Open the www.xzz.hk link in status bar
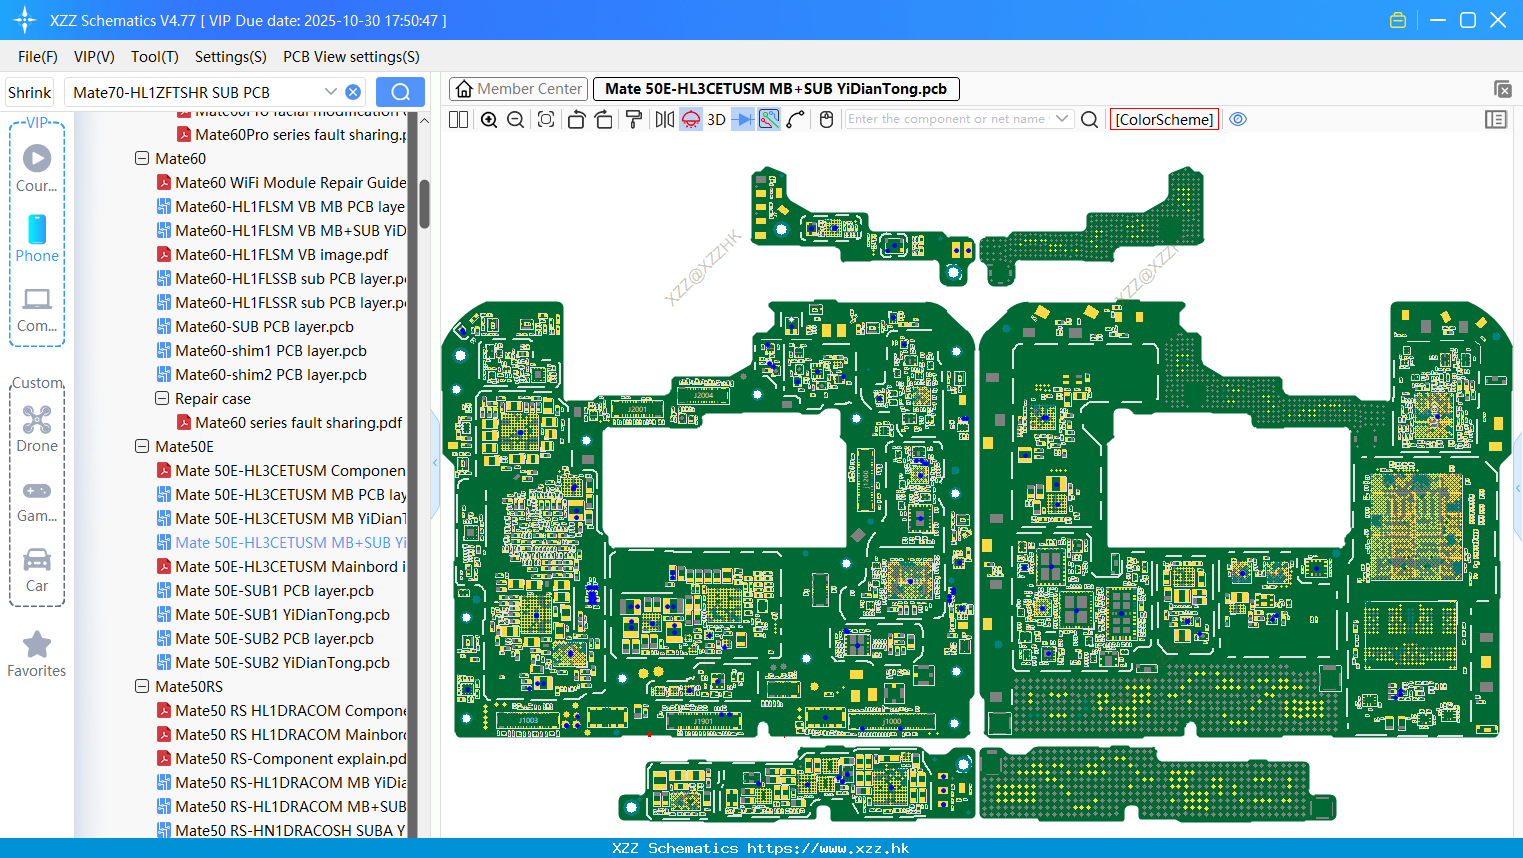The width and height of the screenshot is (1523, 858). coord(827,848)
